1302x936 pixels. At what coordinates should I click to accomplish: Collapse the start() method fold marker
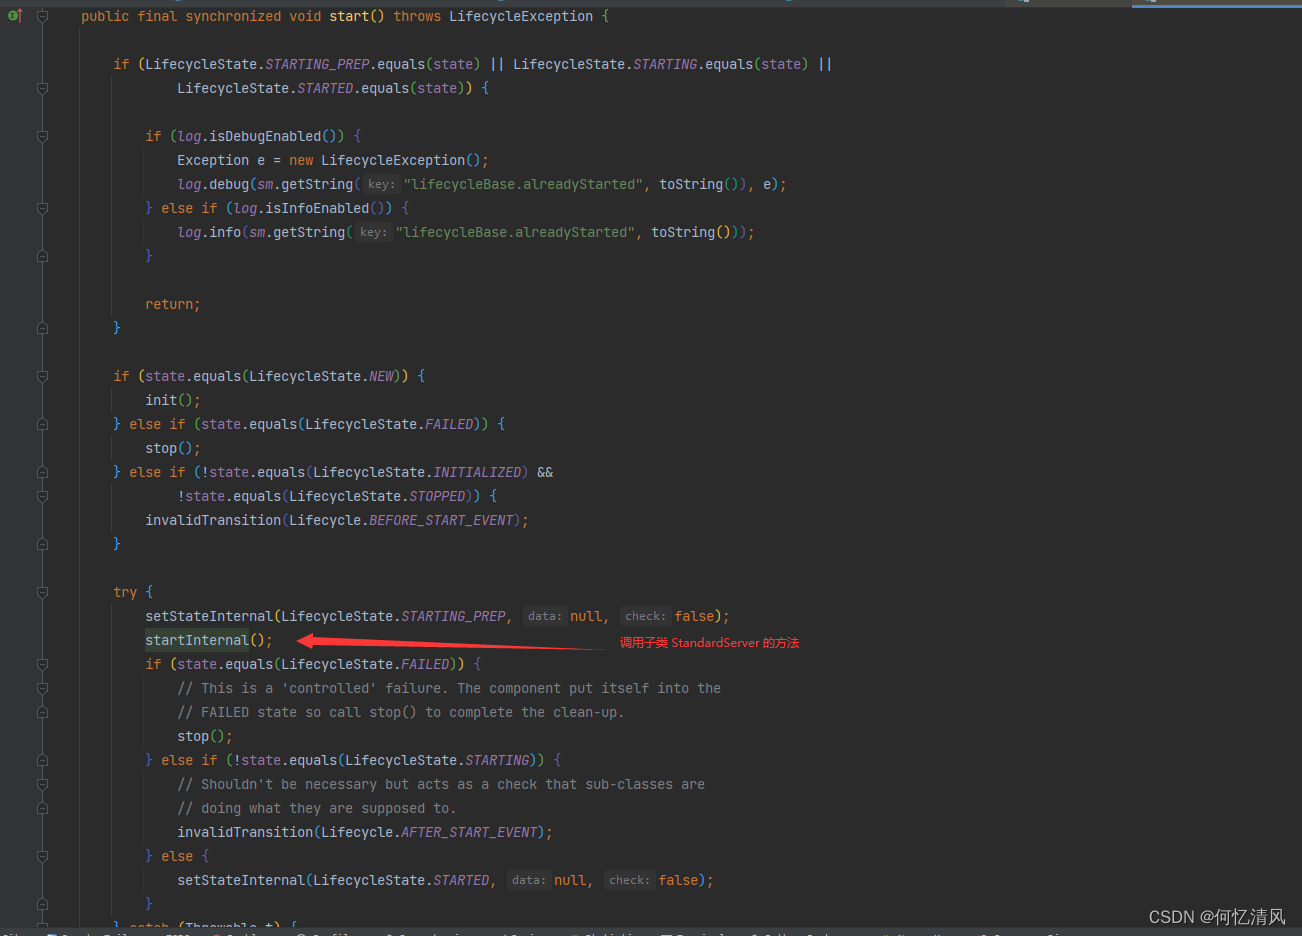42,16
